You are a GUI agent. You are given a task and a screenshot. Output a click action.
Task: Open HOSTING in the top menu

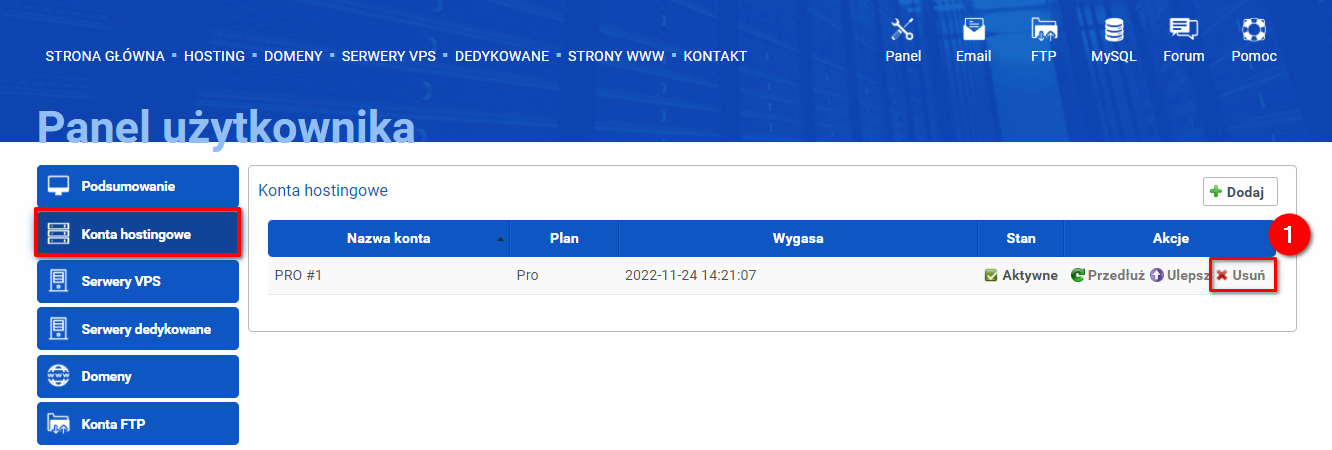tap(214, 56)
